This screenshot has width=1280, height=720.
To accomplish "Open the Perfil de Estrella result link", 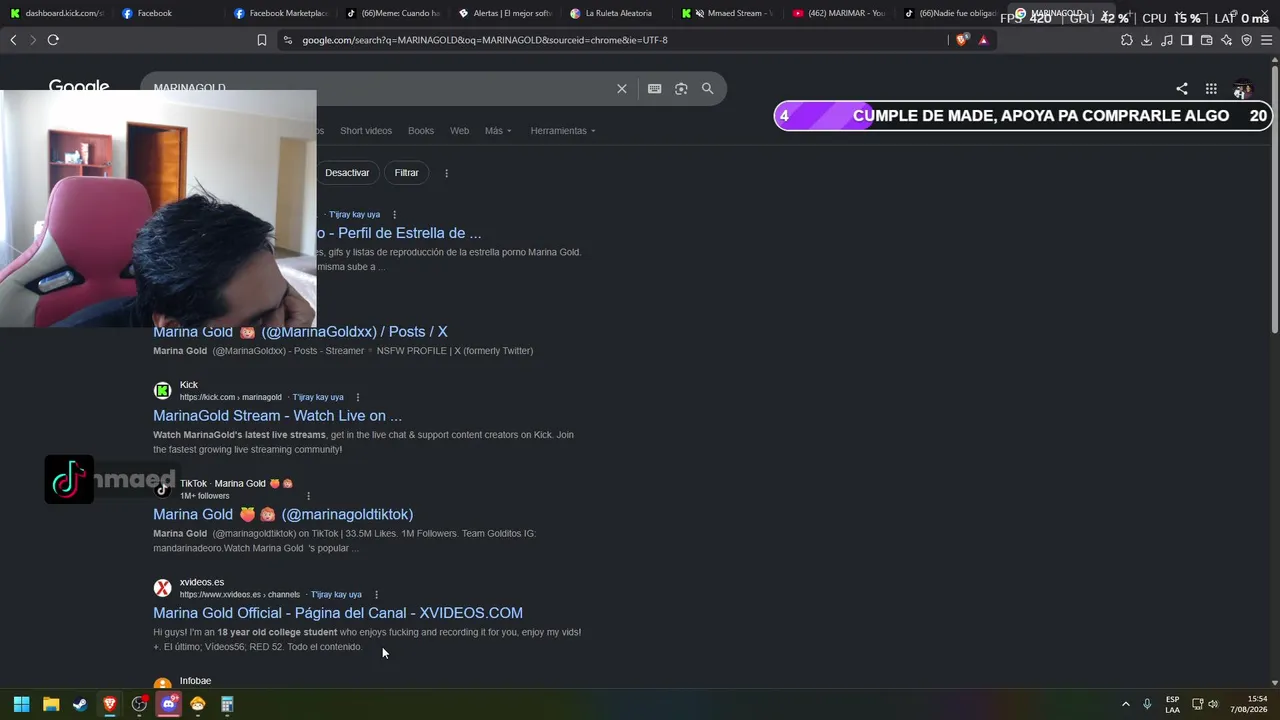I will coord(399,233).
